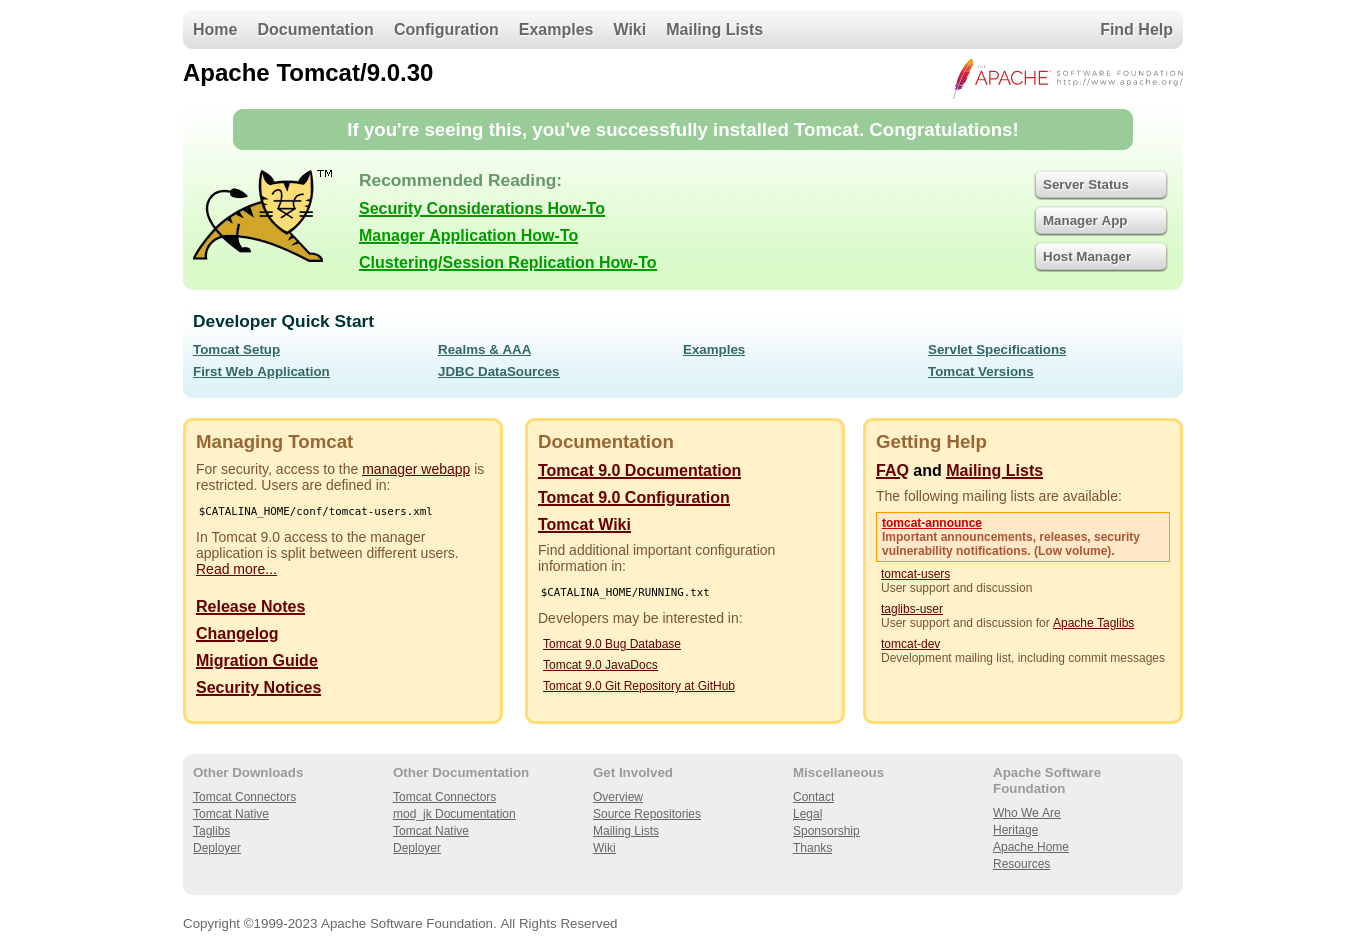The image size is (1366, 941).
Task: Open Servlet Specifications link
Action: tap(997, 349)
